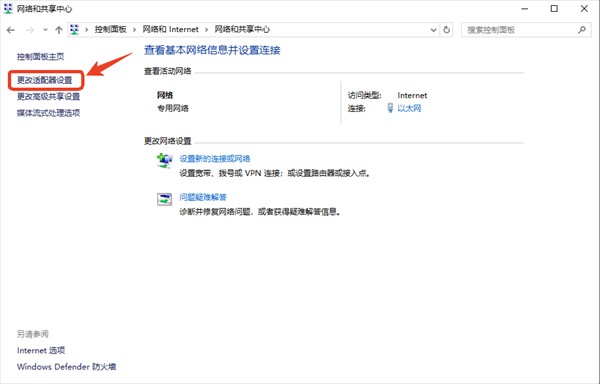Open the 以太网 connection link
This screenshot has height=384, width=600.
(409, 108)
